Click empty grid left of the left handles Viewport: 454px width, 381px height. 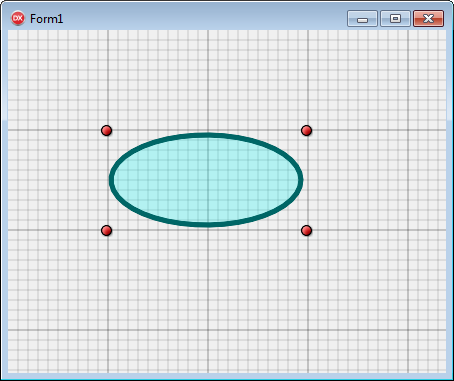(x=53, y=180)
